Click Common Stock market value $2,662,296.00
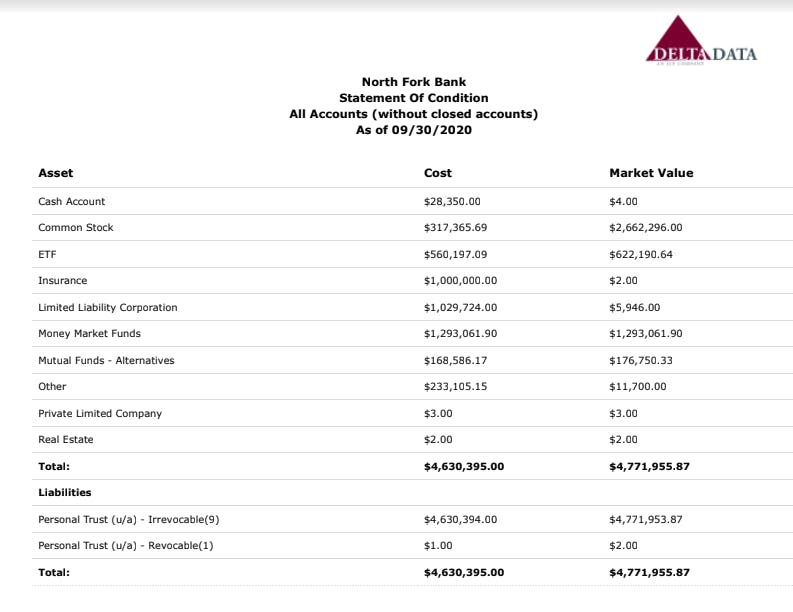Screen dimensions: 793x612 click(x=646, y=228)
